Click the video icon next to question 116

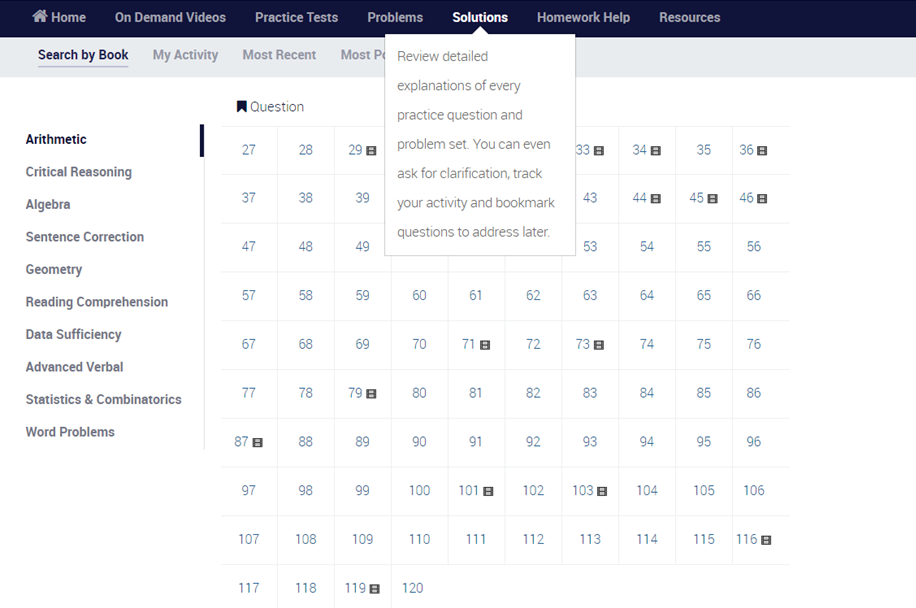tap(766, 540)
